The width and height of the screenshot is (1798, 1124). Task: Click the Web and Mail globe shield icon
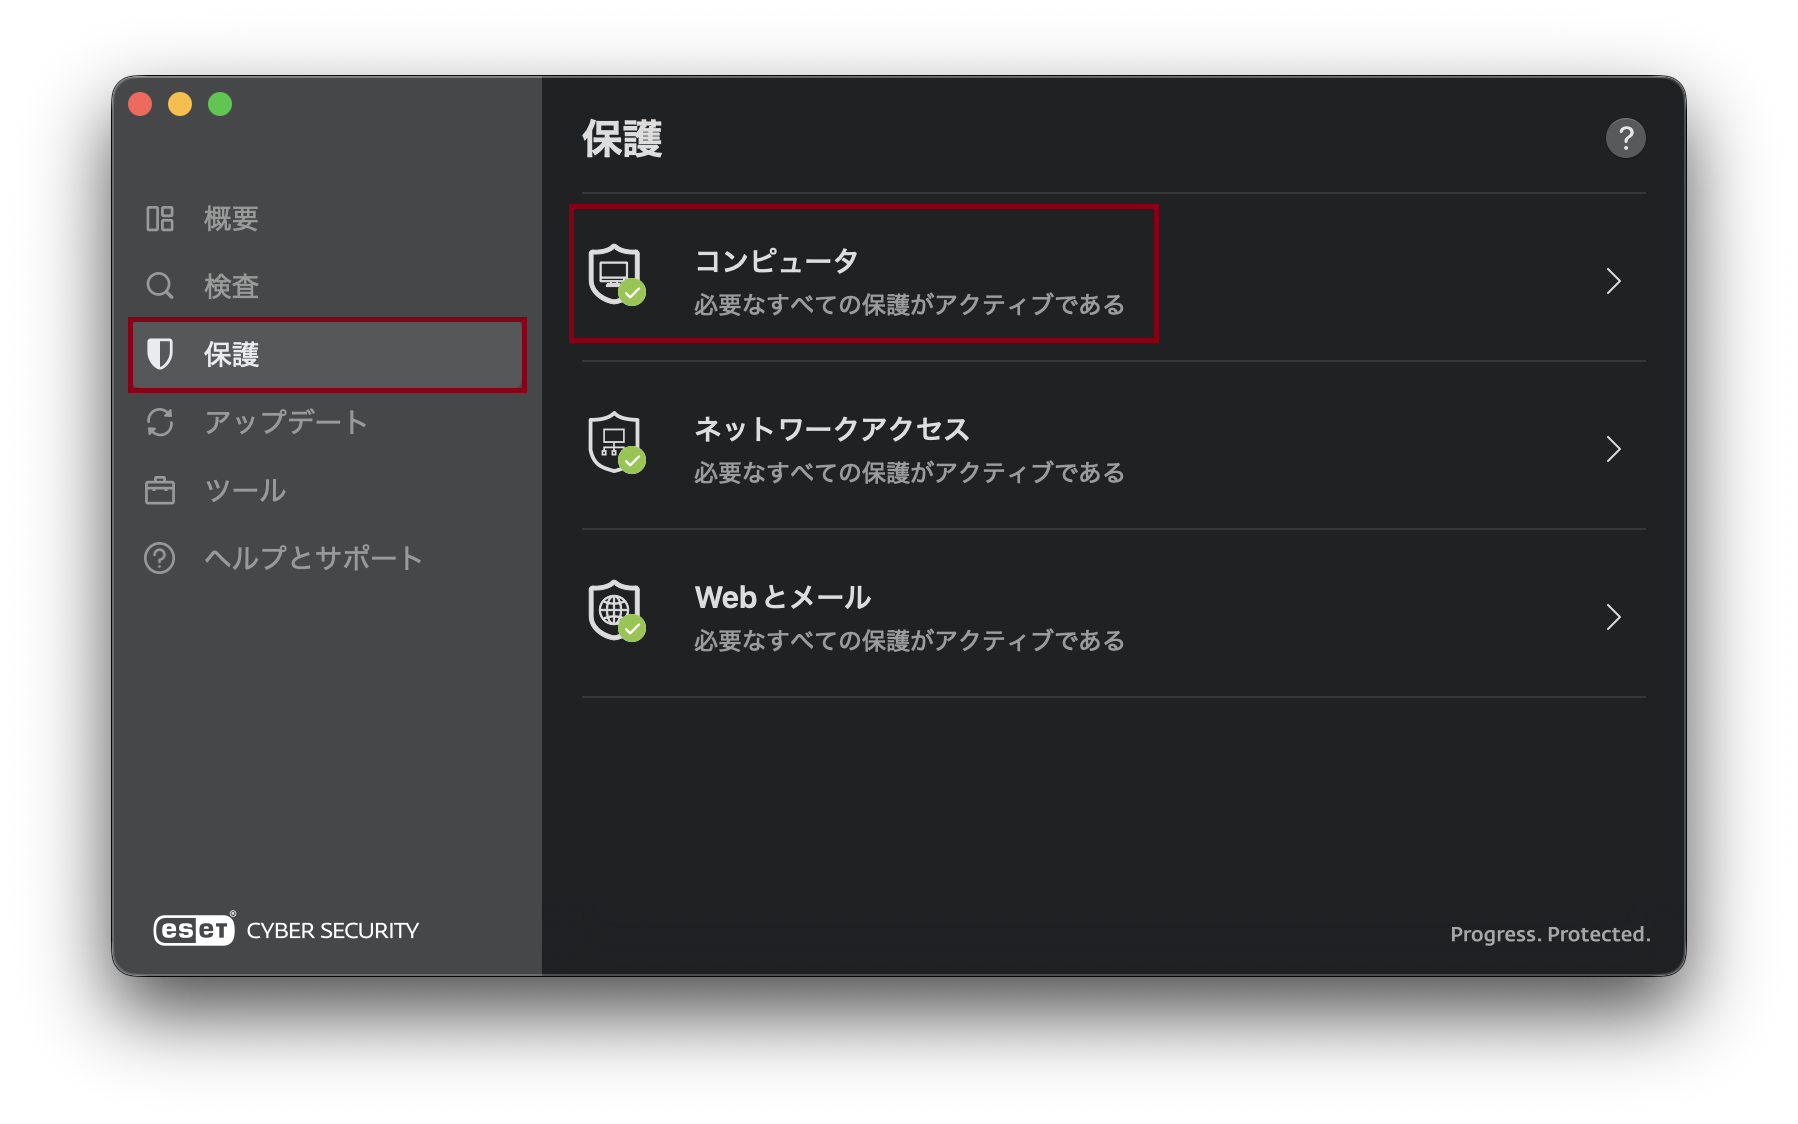616,610
